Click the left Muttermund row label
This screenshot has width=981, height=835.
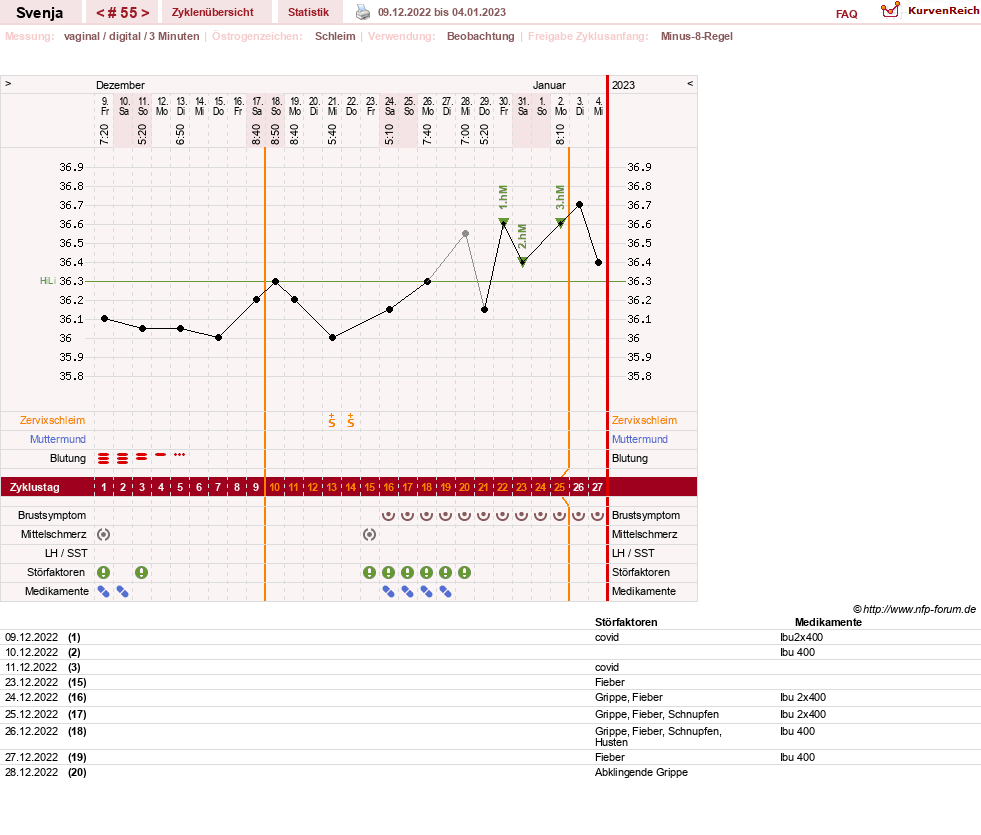tap(58, 439)
